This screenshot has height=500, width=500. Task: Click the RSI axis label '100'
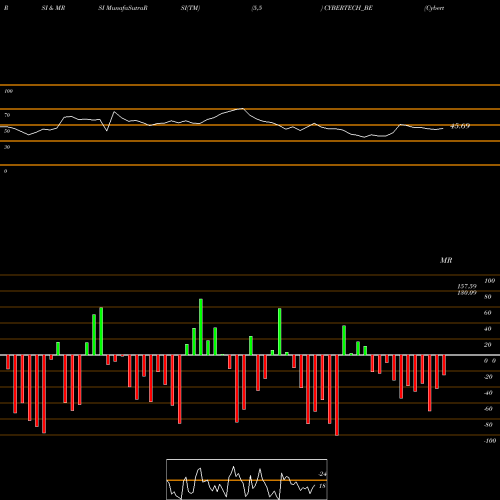point(8,91)
